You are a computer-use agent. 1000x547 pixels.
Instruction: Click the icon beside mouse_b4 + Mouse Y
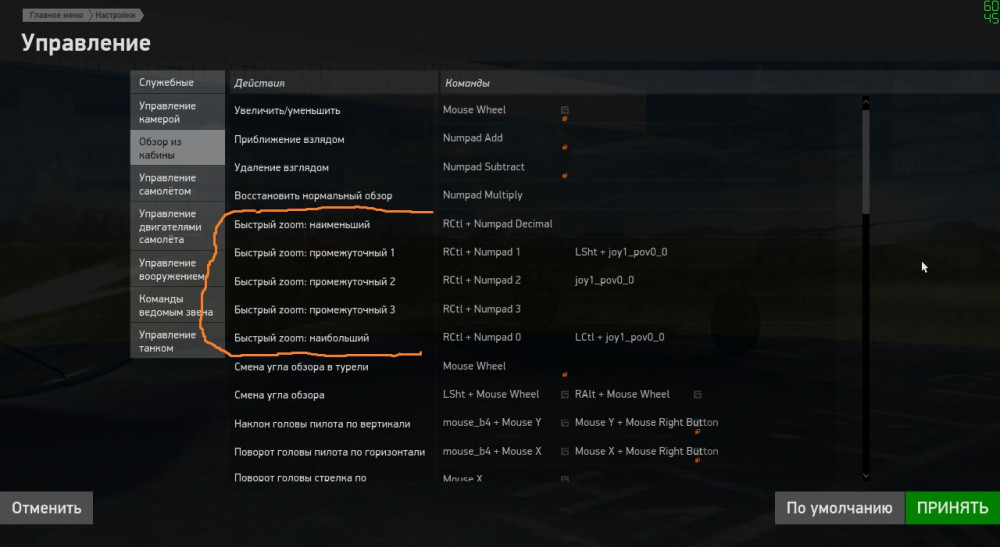point(565,423)
